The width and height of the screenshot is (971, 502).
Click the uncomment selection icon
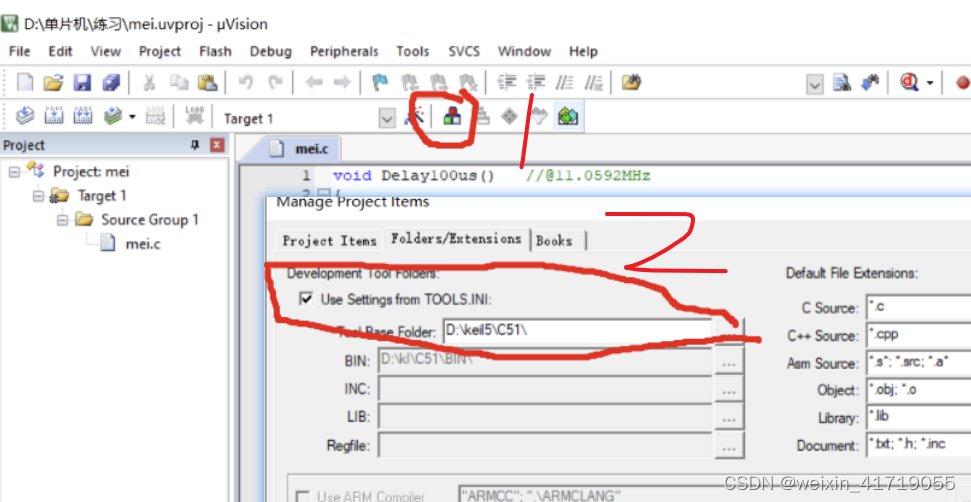[x=594, y=82]
